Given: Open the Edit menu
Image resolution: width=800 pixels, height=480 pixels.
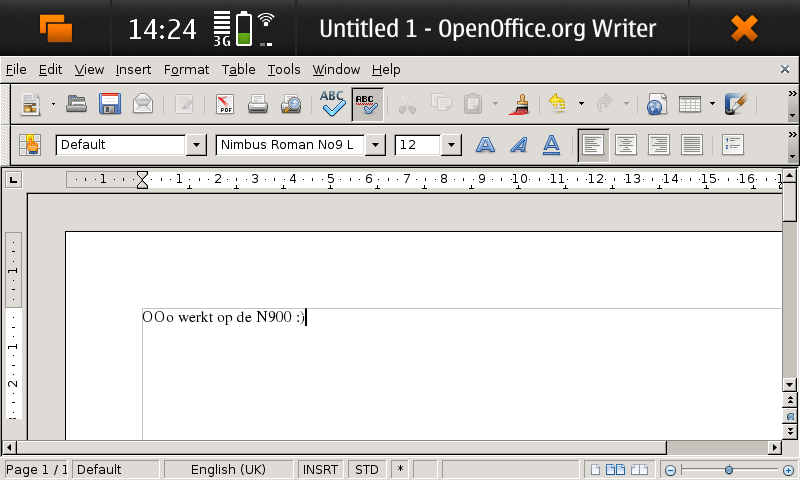Looking at the screenshot, I should [x=51, y=69].
